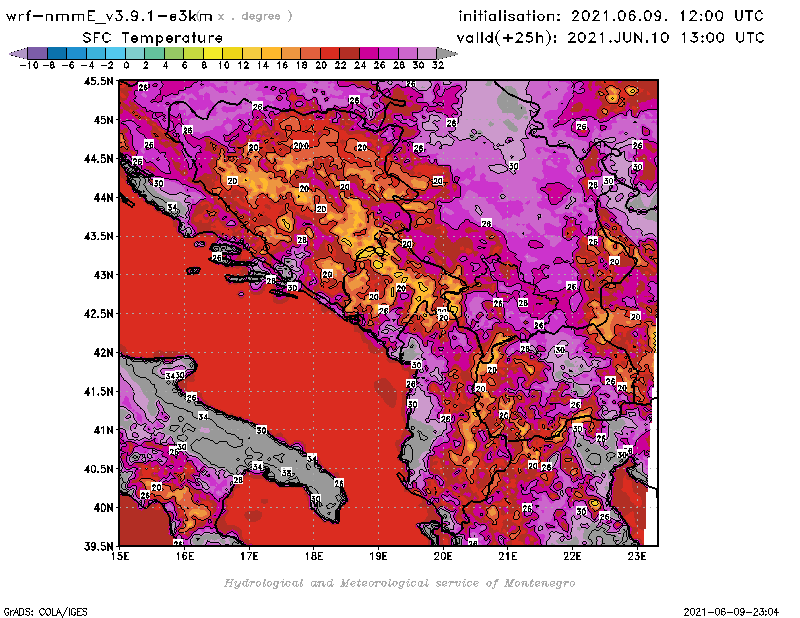The image size is (800, 618).
Task: Click the '39.5N' latitude label
Action: tap(98, 547)
